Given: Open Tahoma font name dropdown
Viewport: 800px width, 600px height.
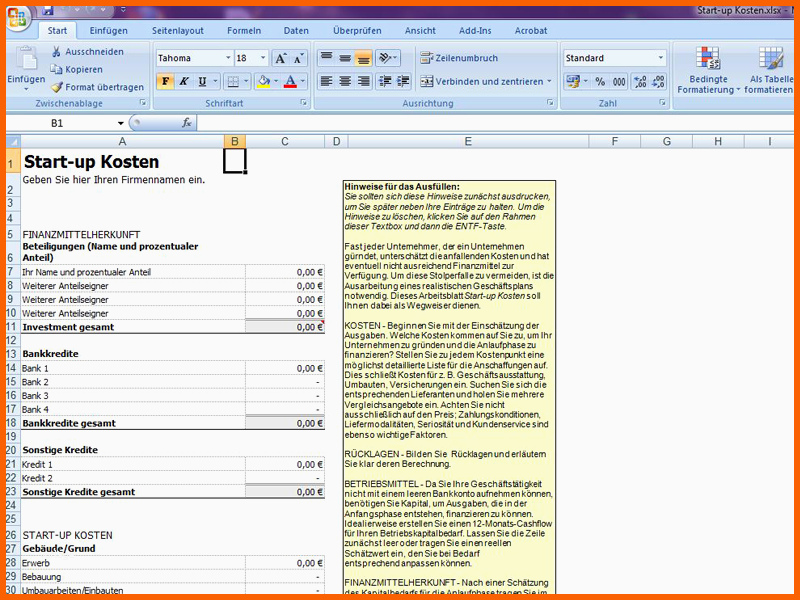Looking at the screenshot, I should [228, 58].
